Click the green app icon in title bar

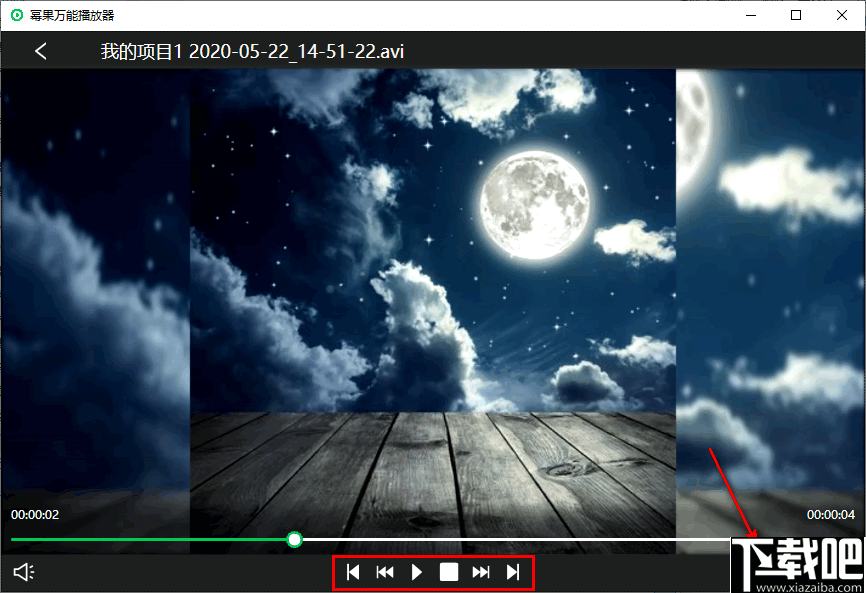point(17,15)
